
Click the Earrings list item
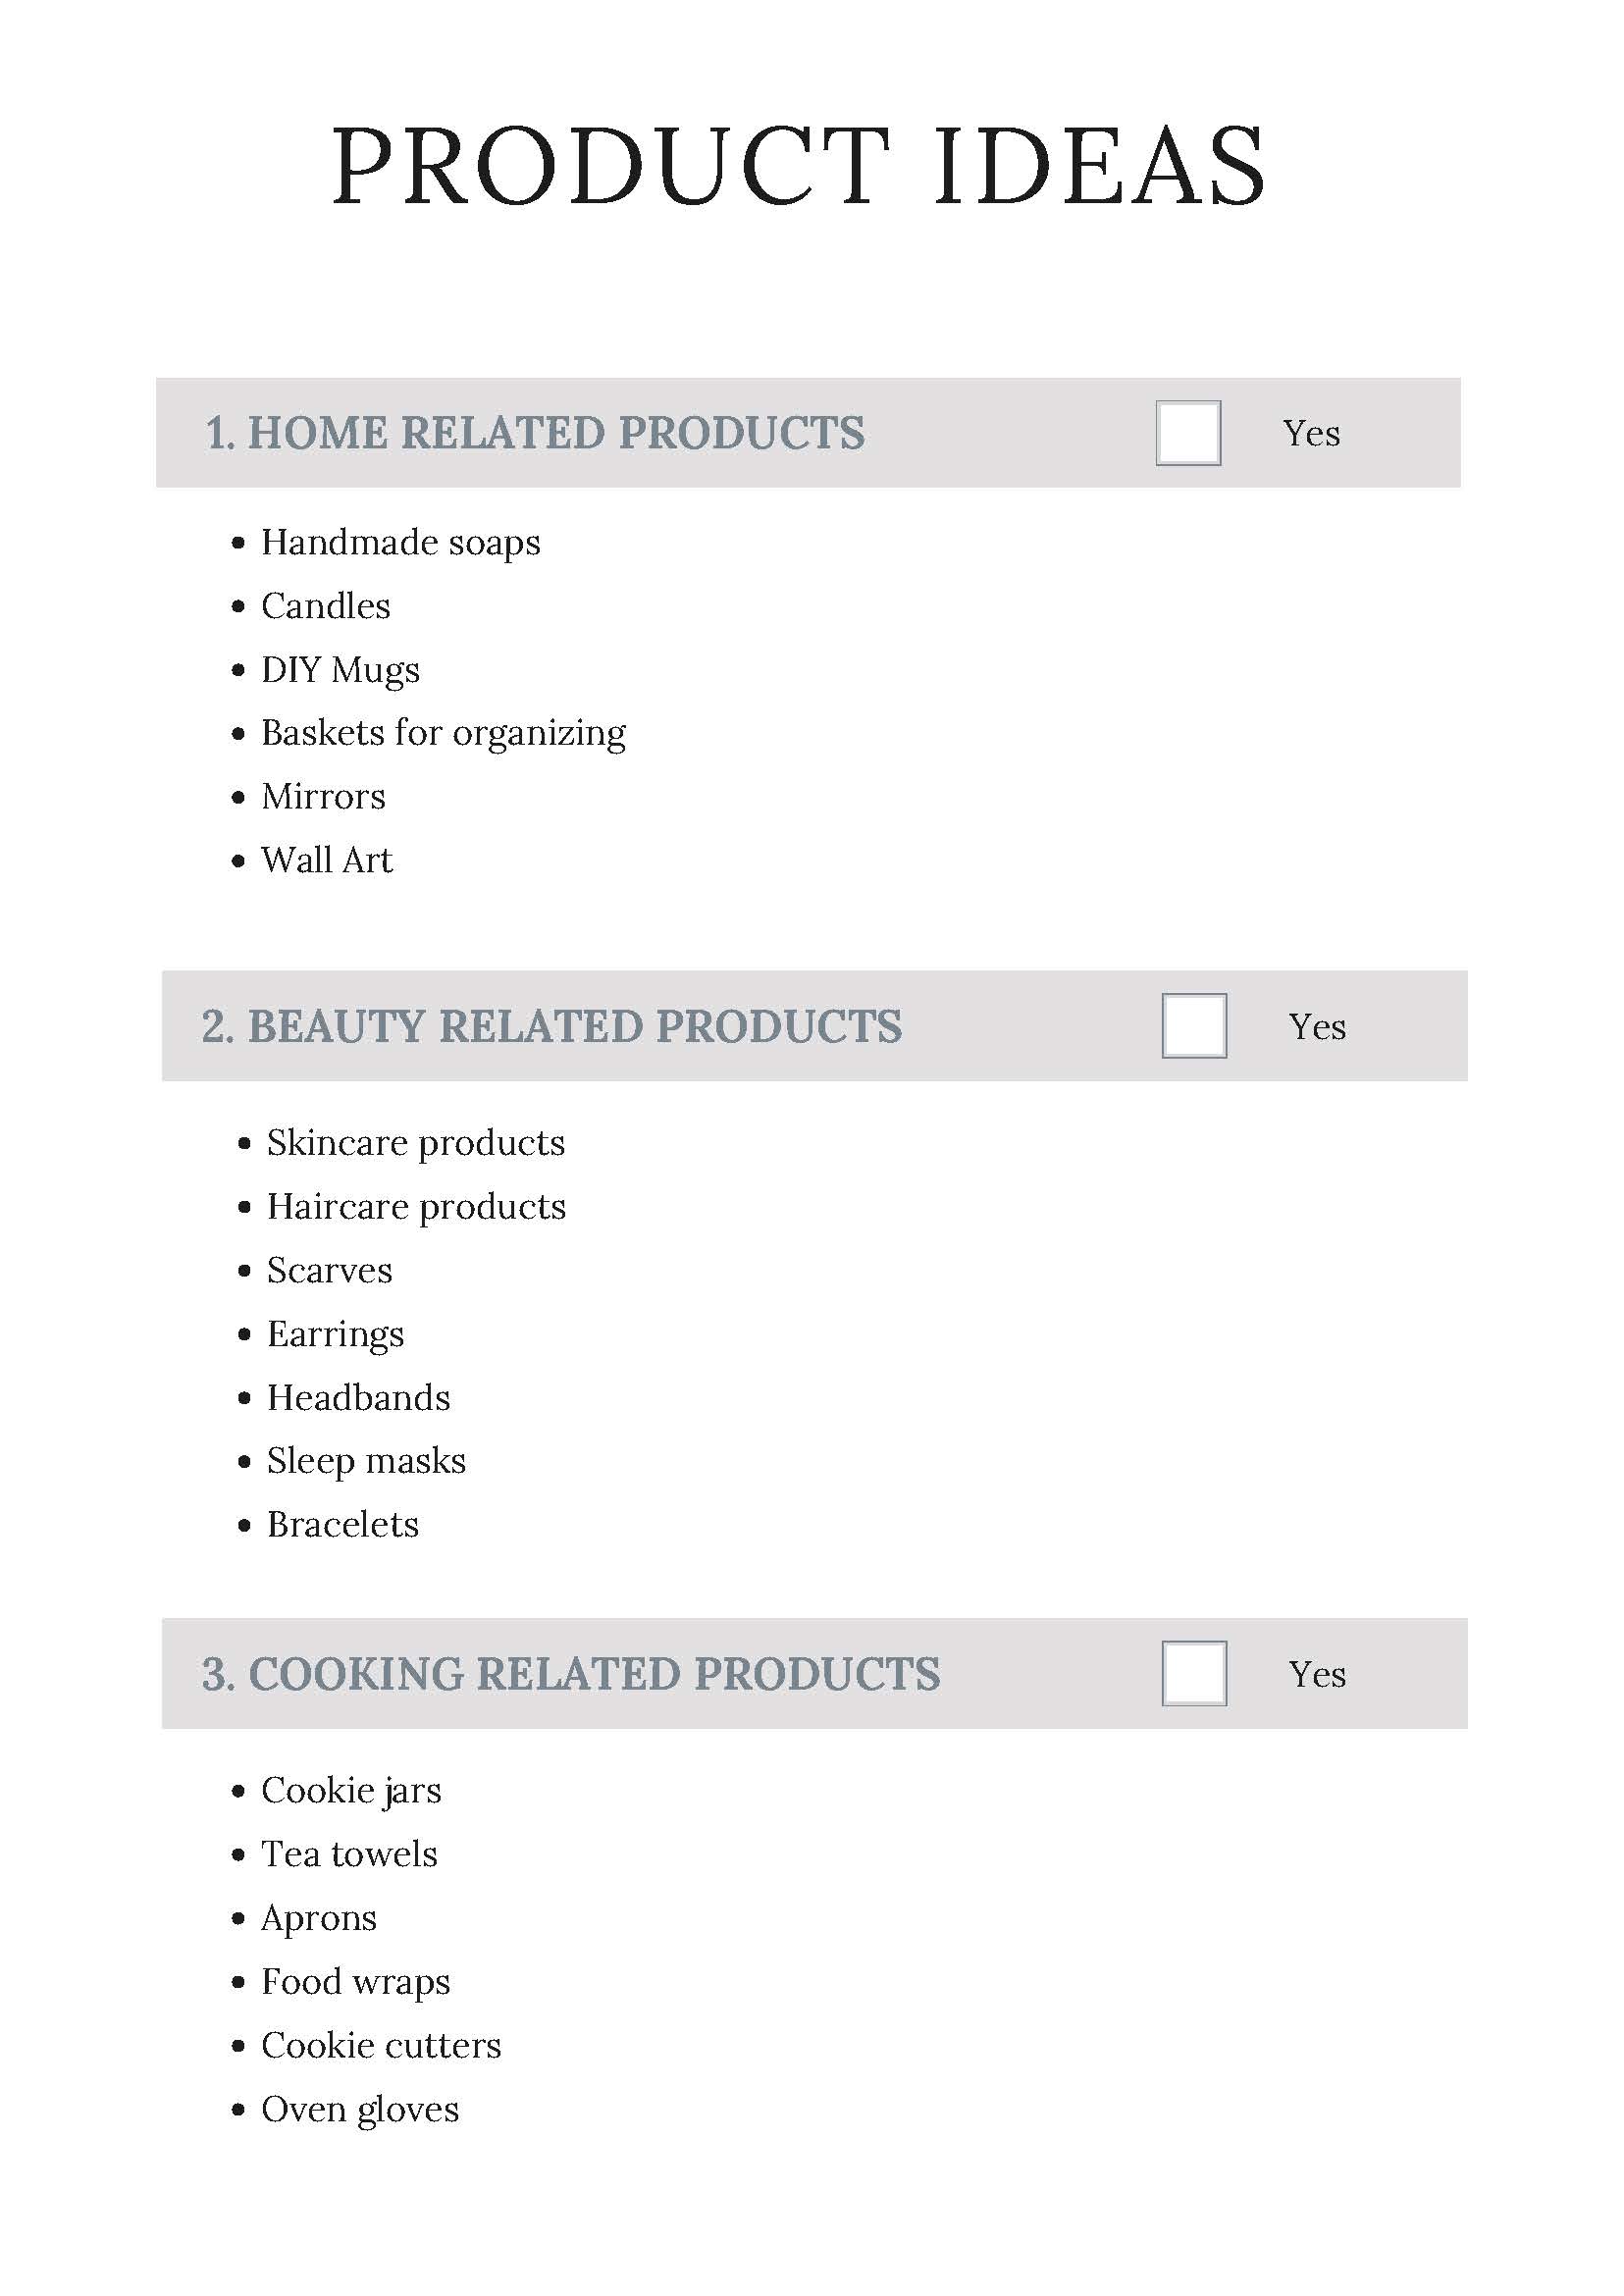pos(336,1336)
